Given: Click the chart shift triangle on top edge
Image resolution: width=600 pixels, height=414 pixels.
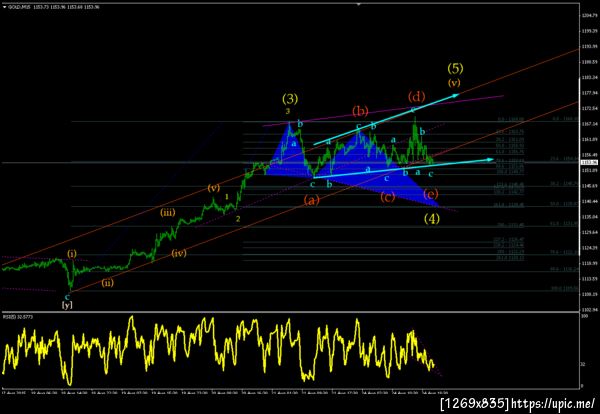Looking at the screenshot, I should click(359, 4).
